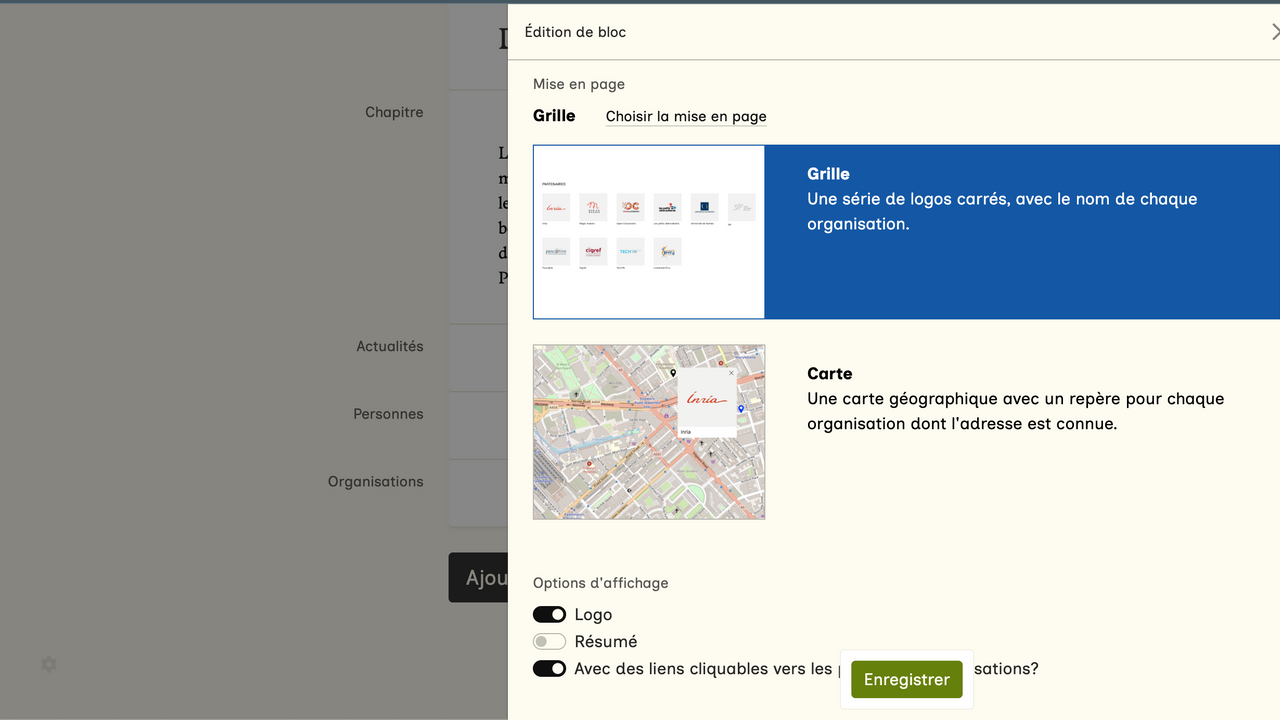Disable the Logo display toggle
Viewport: 1280px width, 720px height.
pos(549,614)
